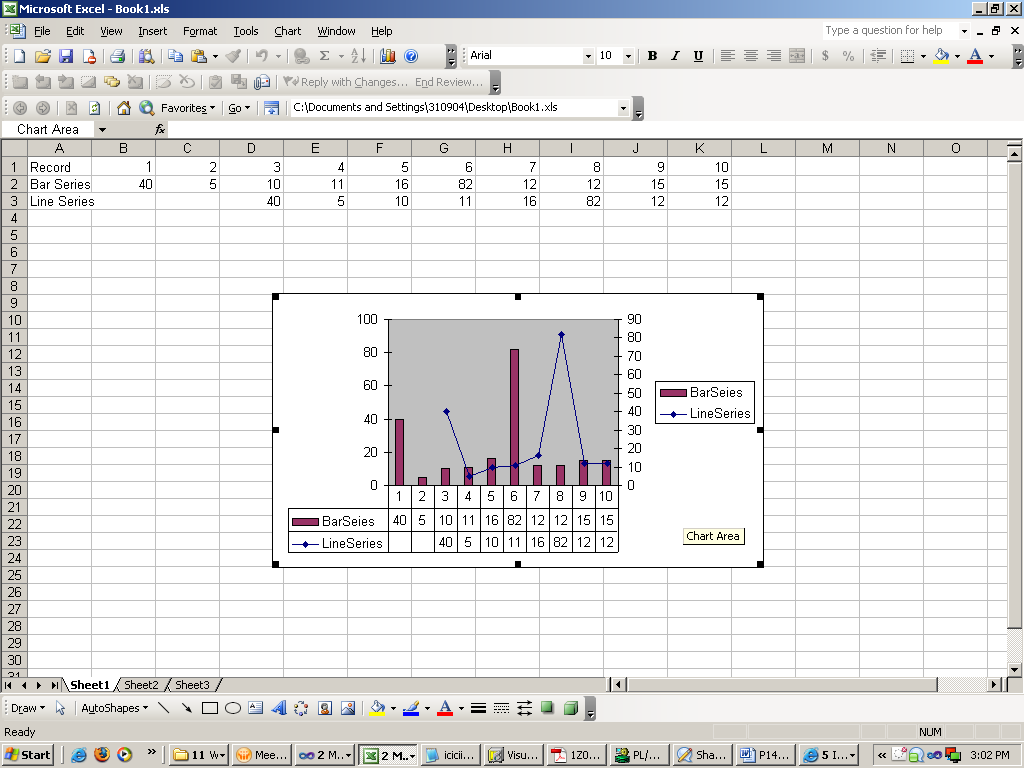Toggle Underline formatting
Viewport: 1024px width, 768px height.
(x=698, y=56)
